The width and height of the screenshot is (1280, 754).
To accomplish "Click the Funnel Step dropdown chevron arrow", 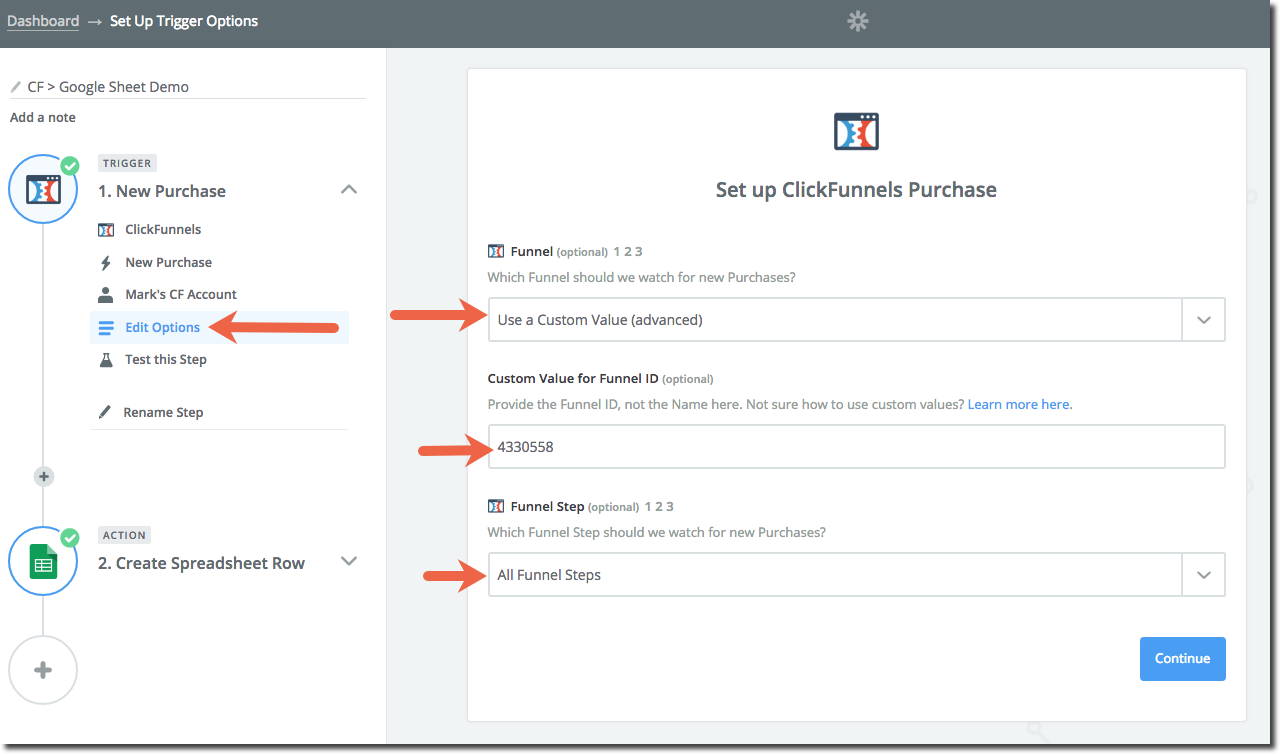I will click(1204, 575).
